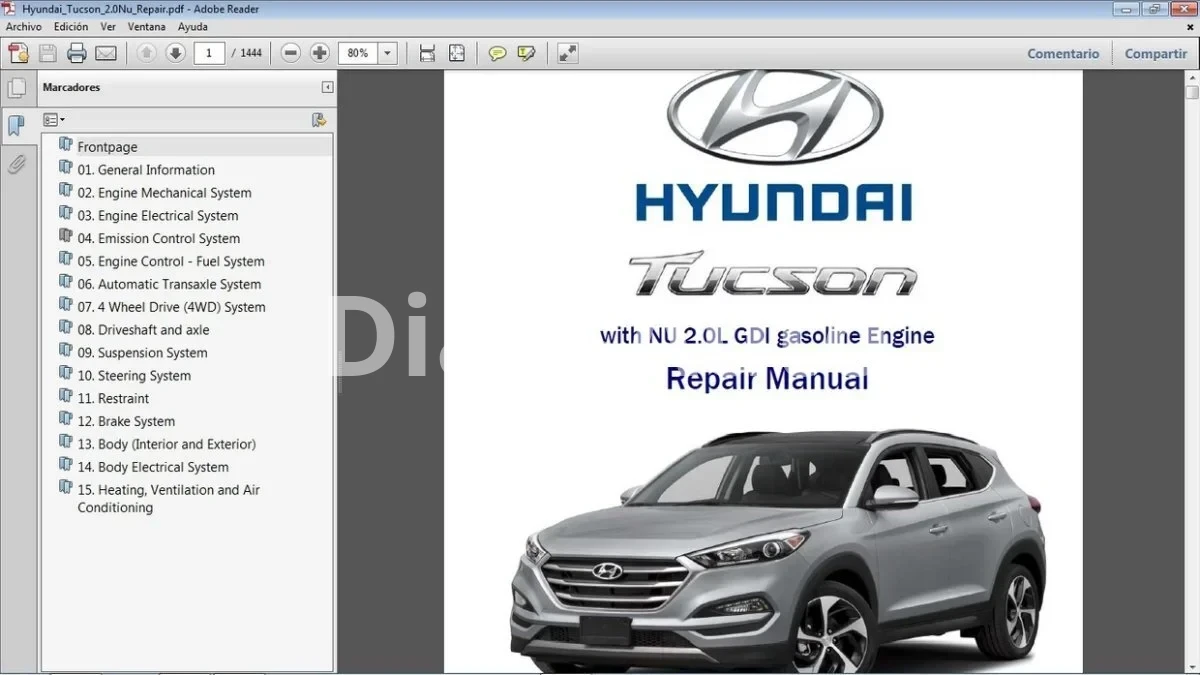This screenshot has height=675, width=1200.
Task: Click the 'Repair Manual' heading on page
Action: [x=767, y=379]
